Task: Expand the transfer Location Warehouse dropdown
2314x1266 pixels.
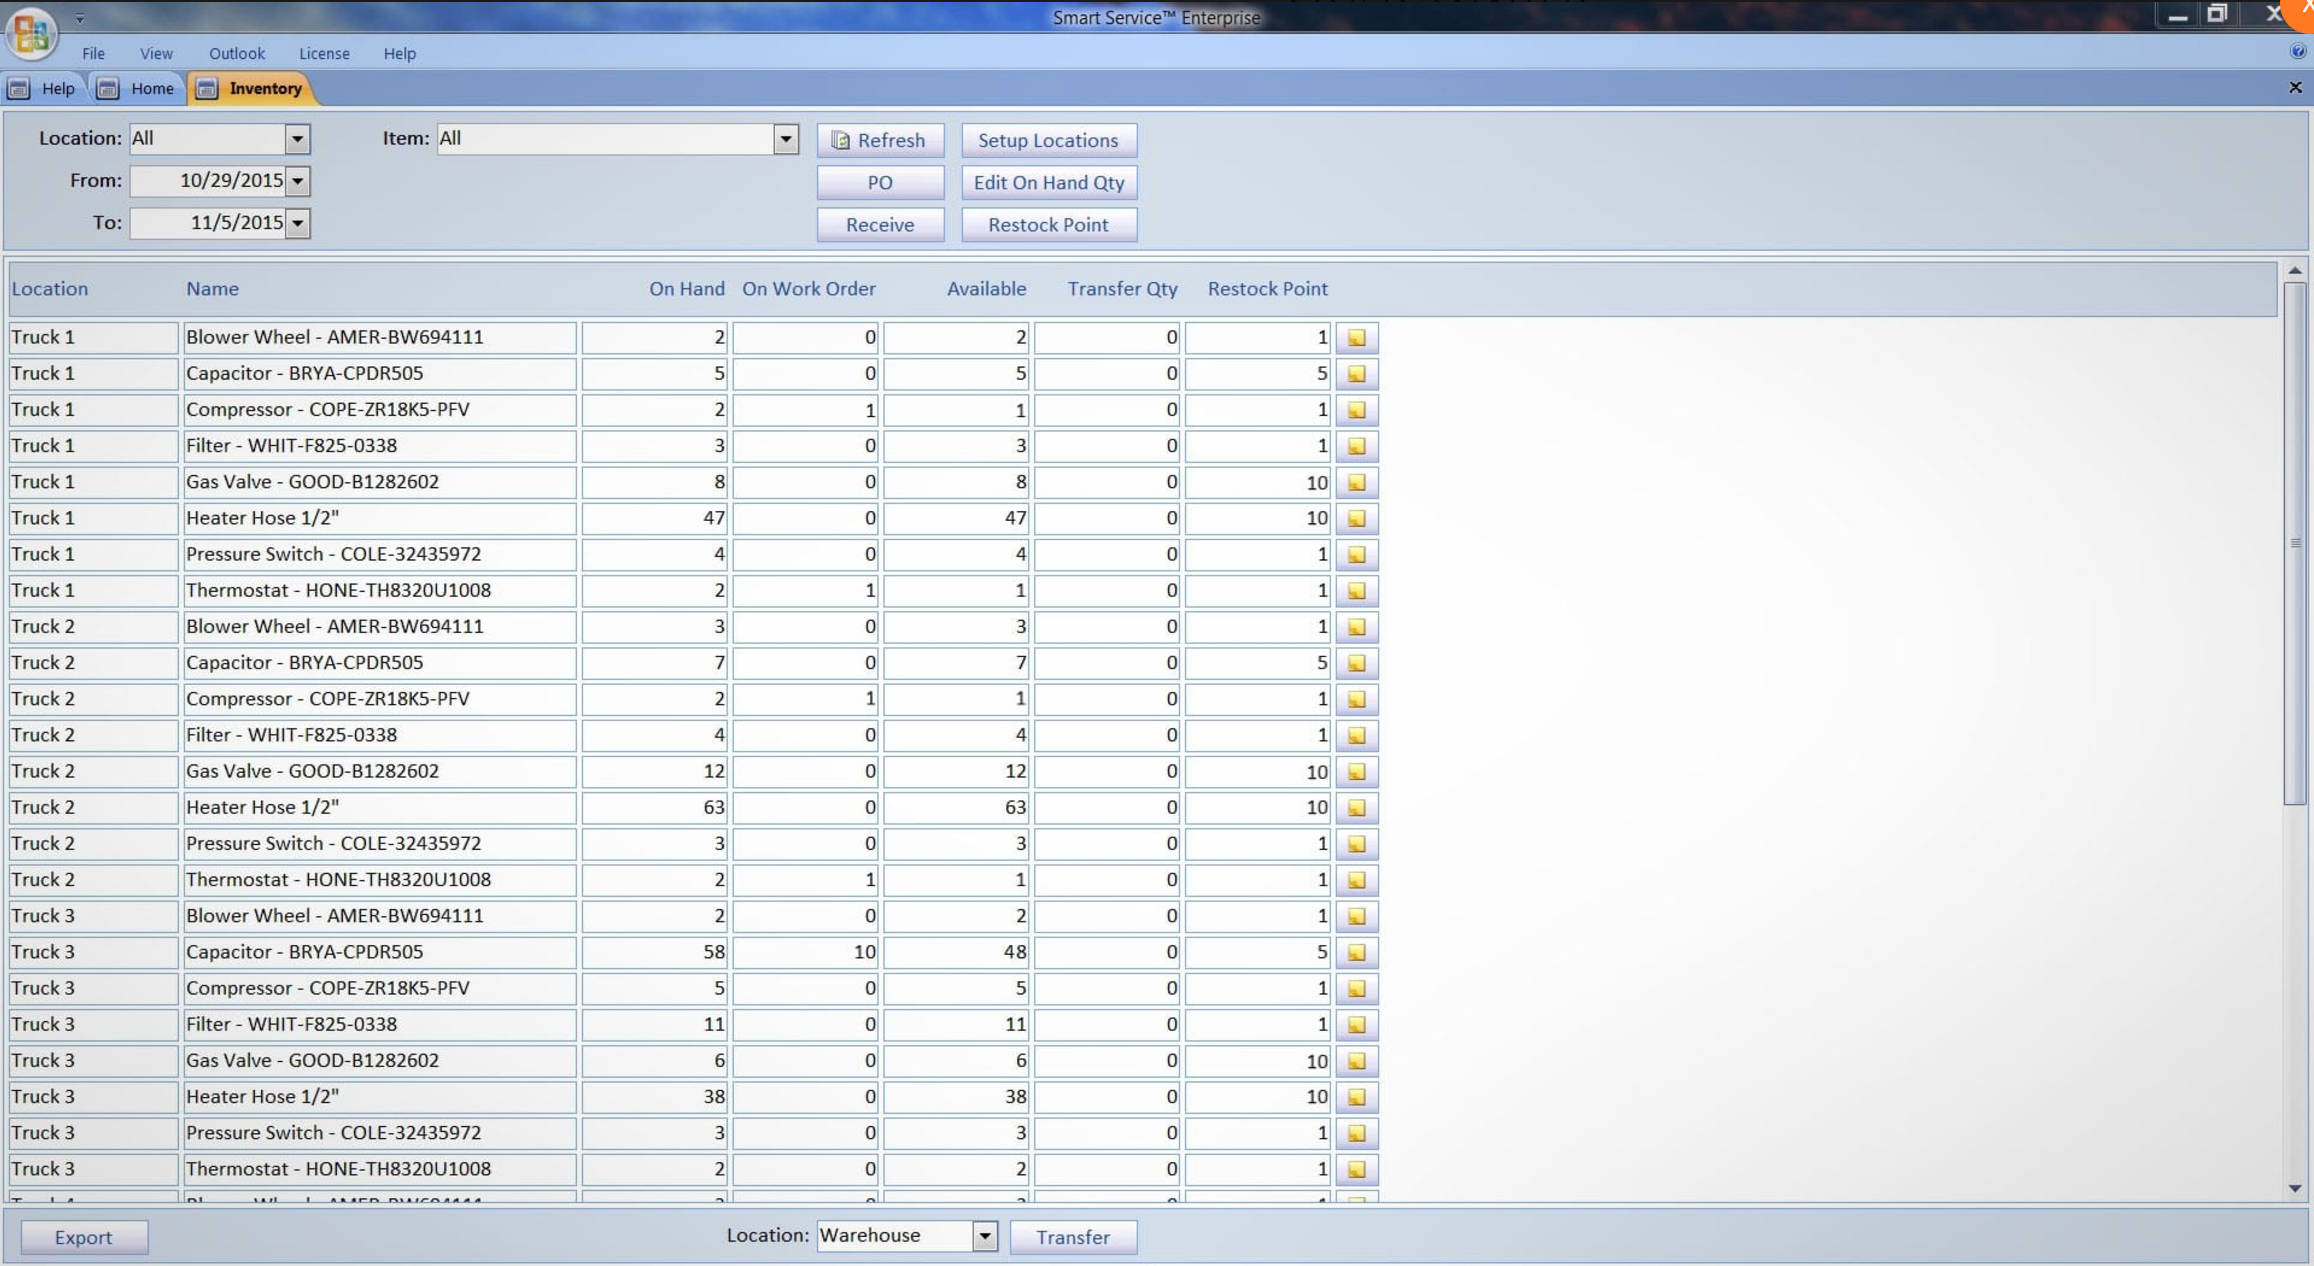Action: click(x=984, y=1236)
